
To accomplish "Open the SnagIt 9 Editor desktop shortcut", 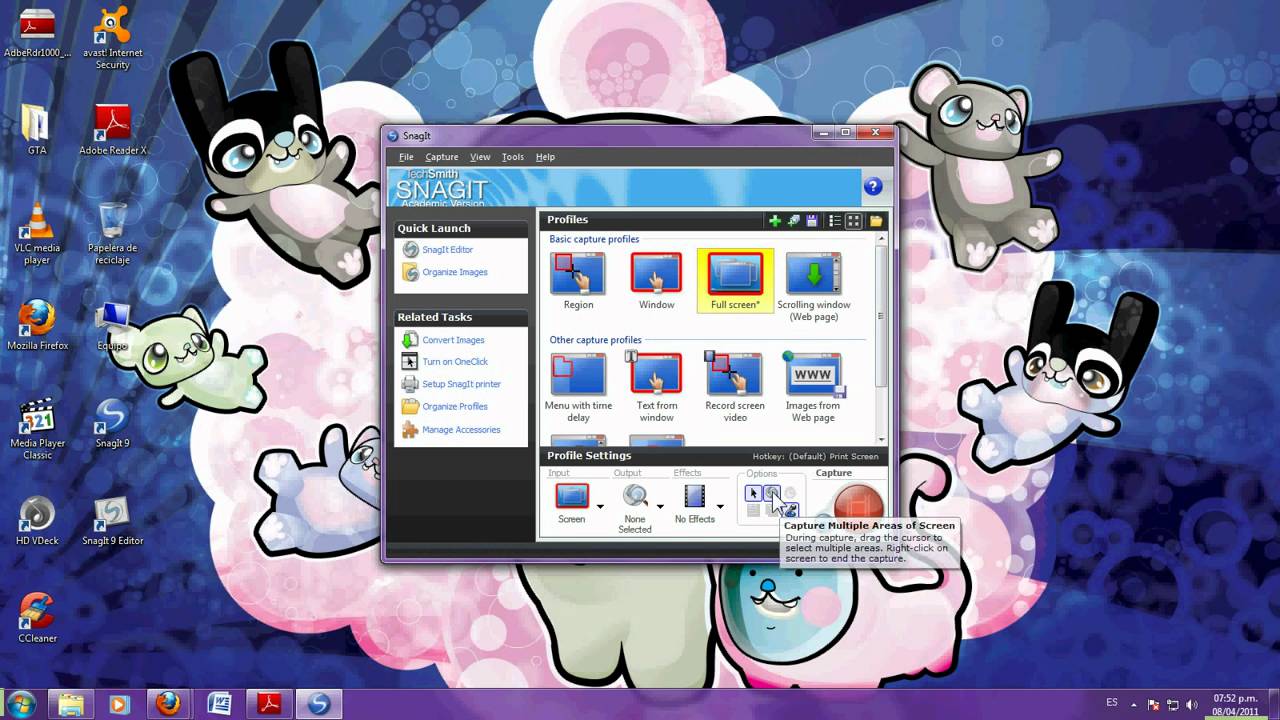I will 113,520.
